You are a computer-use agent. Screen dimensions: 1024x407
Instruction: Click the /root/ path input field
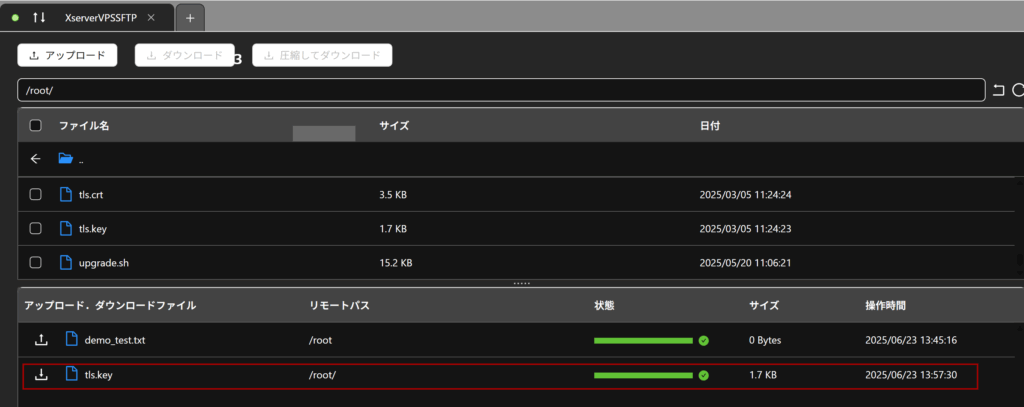click(x=500, y=90)
